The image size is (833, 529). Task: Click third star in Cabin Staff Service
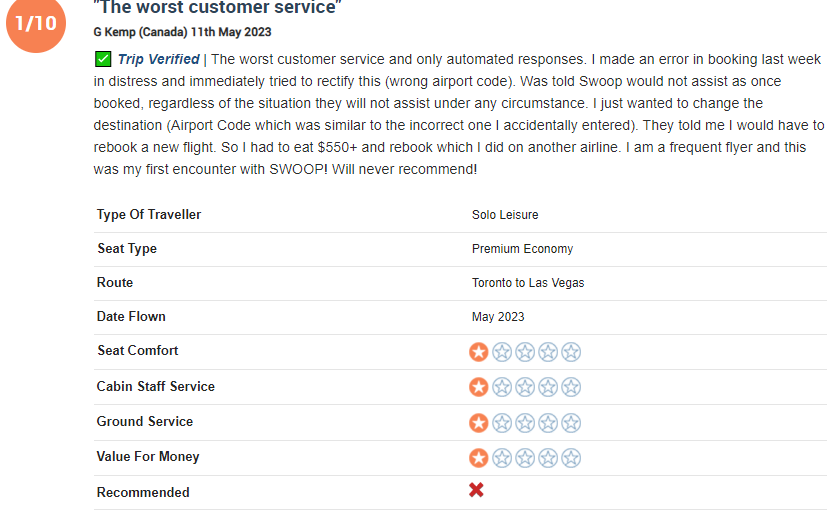point(525,387)
